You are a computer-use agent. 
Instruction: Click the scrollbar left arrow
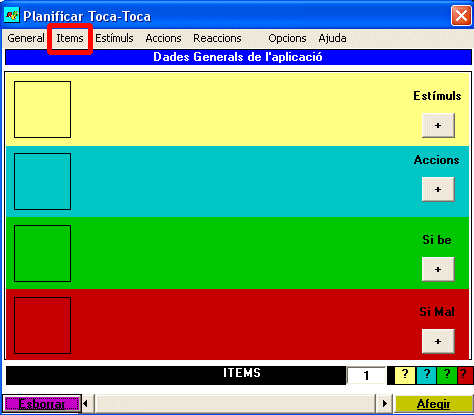(86, 404)
